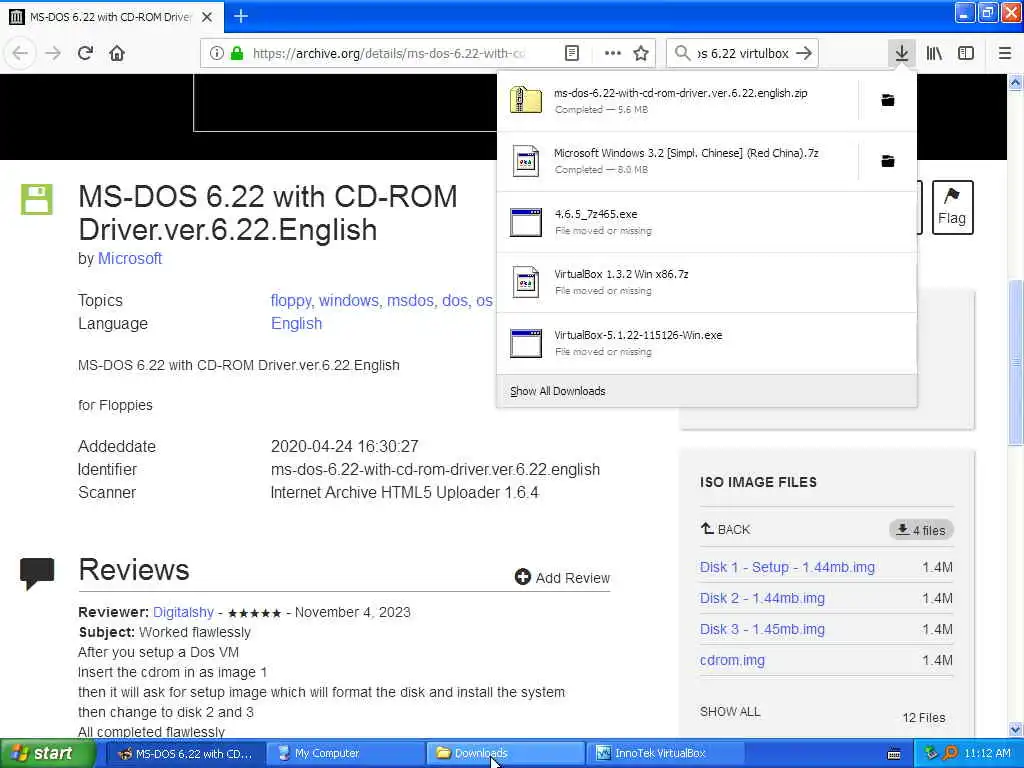Toggle the sidebar view icon
The width and height of the screenshot is (1024, 768).
point(966,53)
